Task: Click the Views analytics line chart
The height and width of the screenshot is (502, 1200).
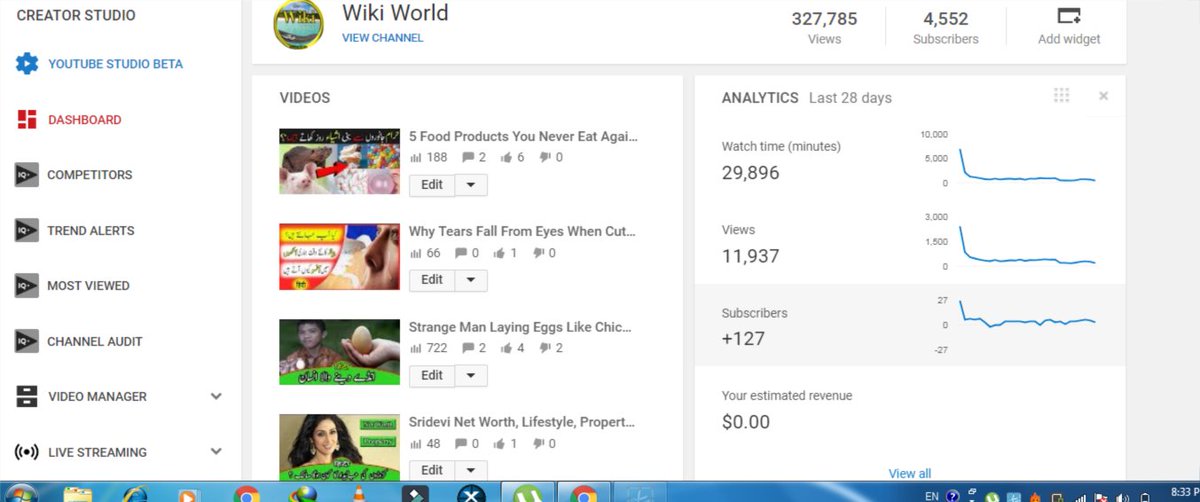Action: click(1026, 247)
